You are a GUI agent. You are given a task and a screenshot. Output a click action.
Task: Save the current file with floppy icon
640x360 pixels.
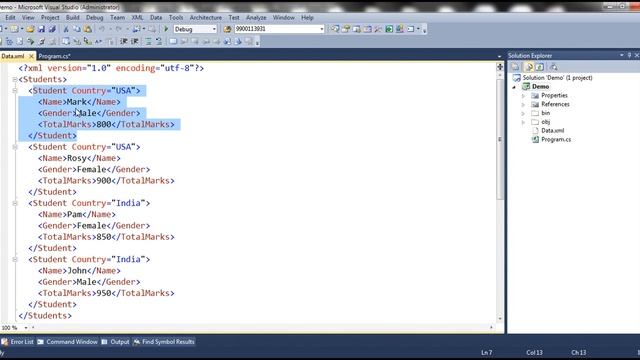point(41,29)
